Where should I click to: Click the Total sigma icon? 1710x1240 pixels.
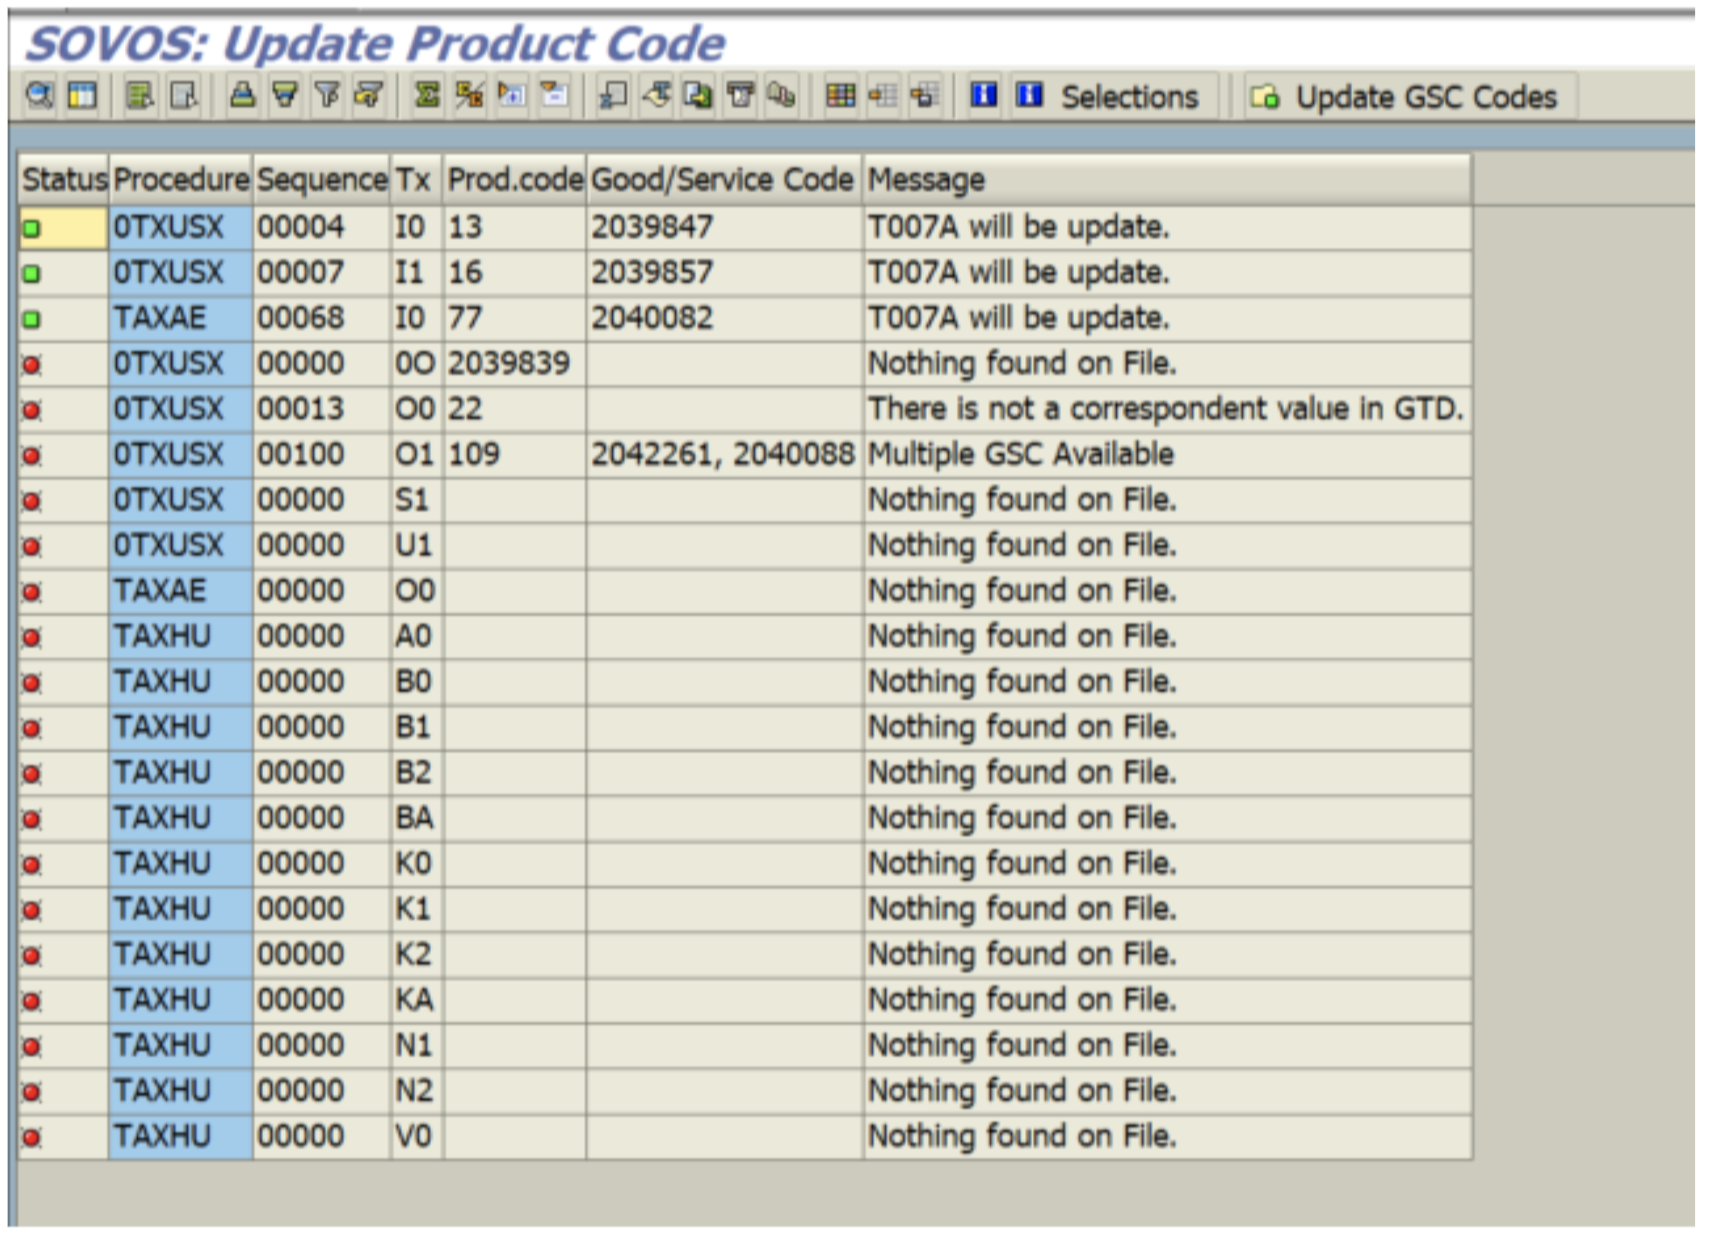point(427,96)
